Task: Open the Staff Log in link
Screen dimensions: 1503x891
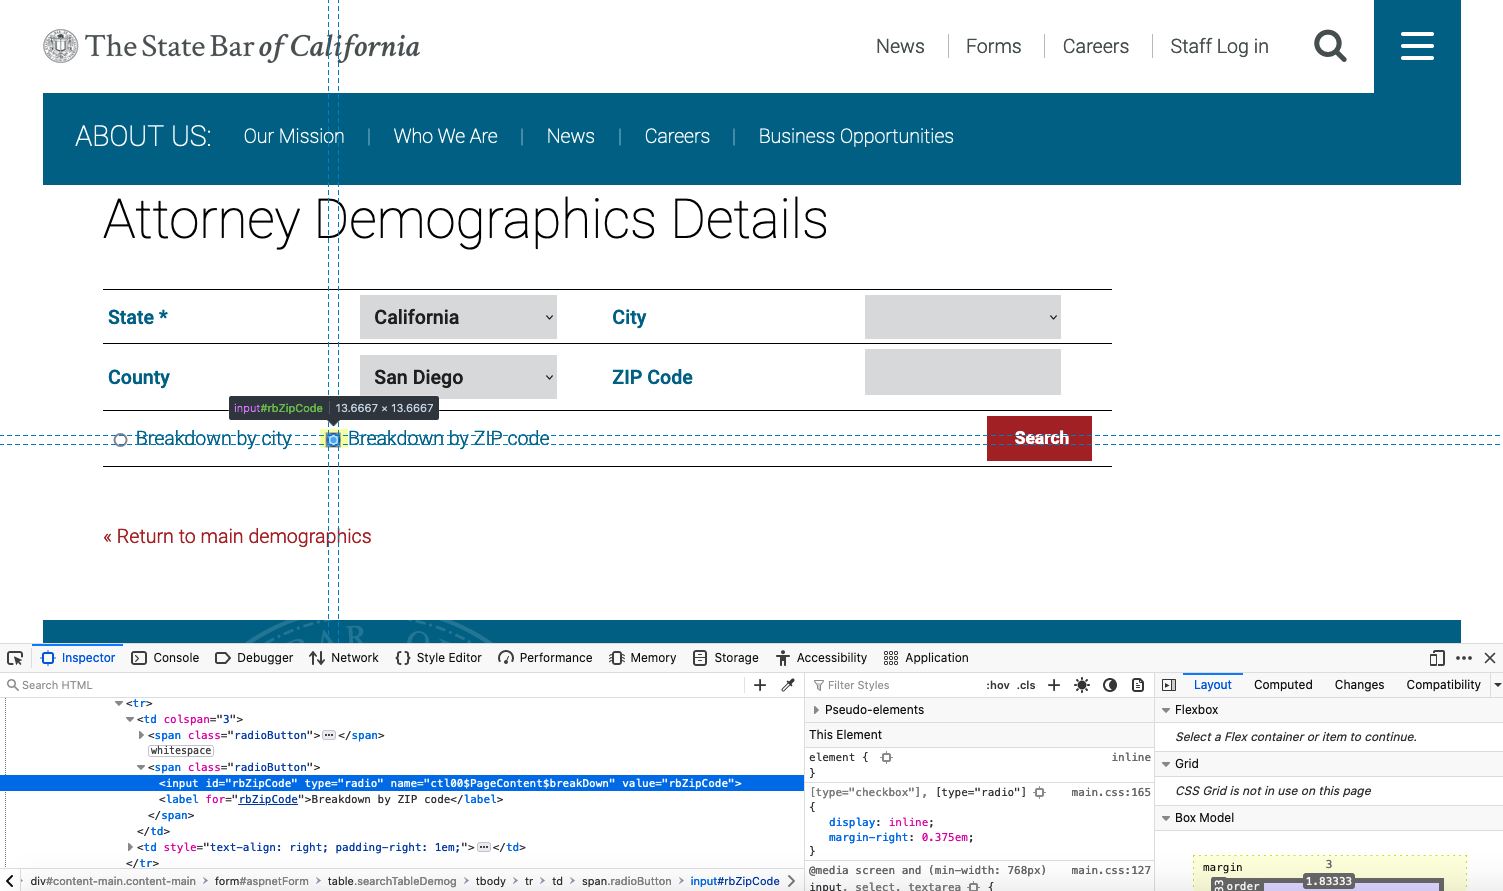Action: point(1219,46)
